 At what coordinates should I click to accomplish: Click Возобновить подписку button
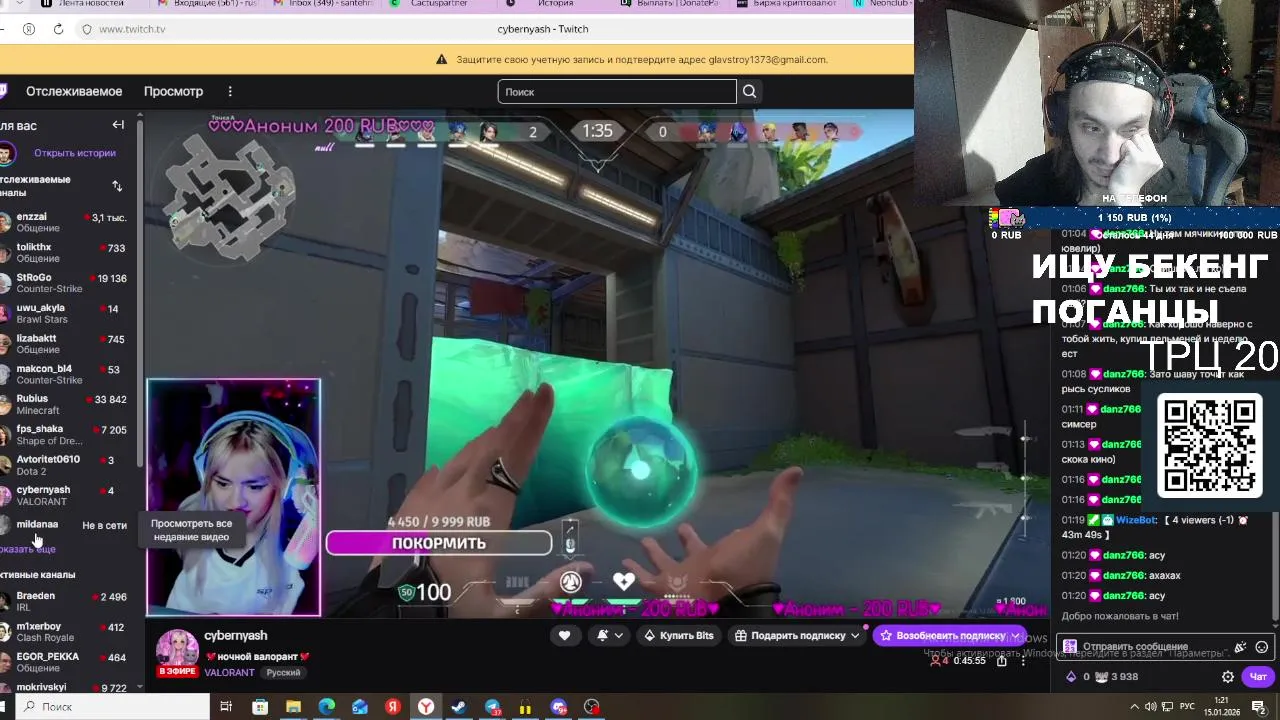click(x=950, y=635)
